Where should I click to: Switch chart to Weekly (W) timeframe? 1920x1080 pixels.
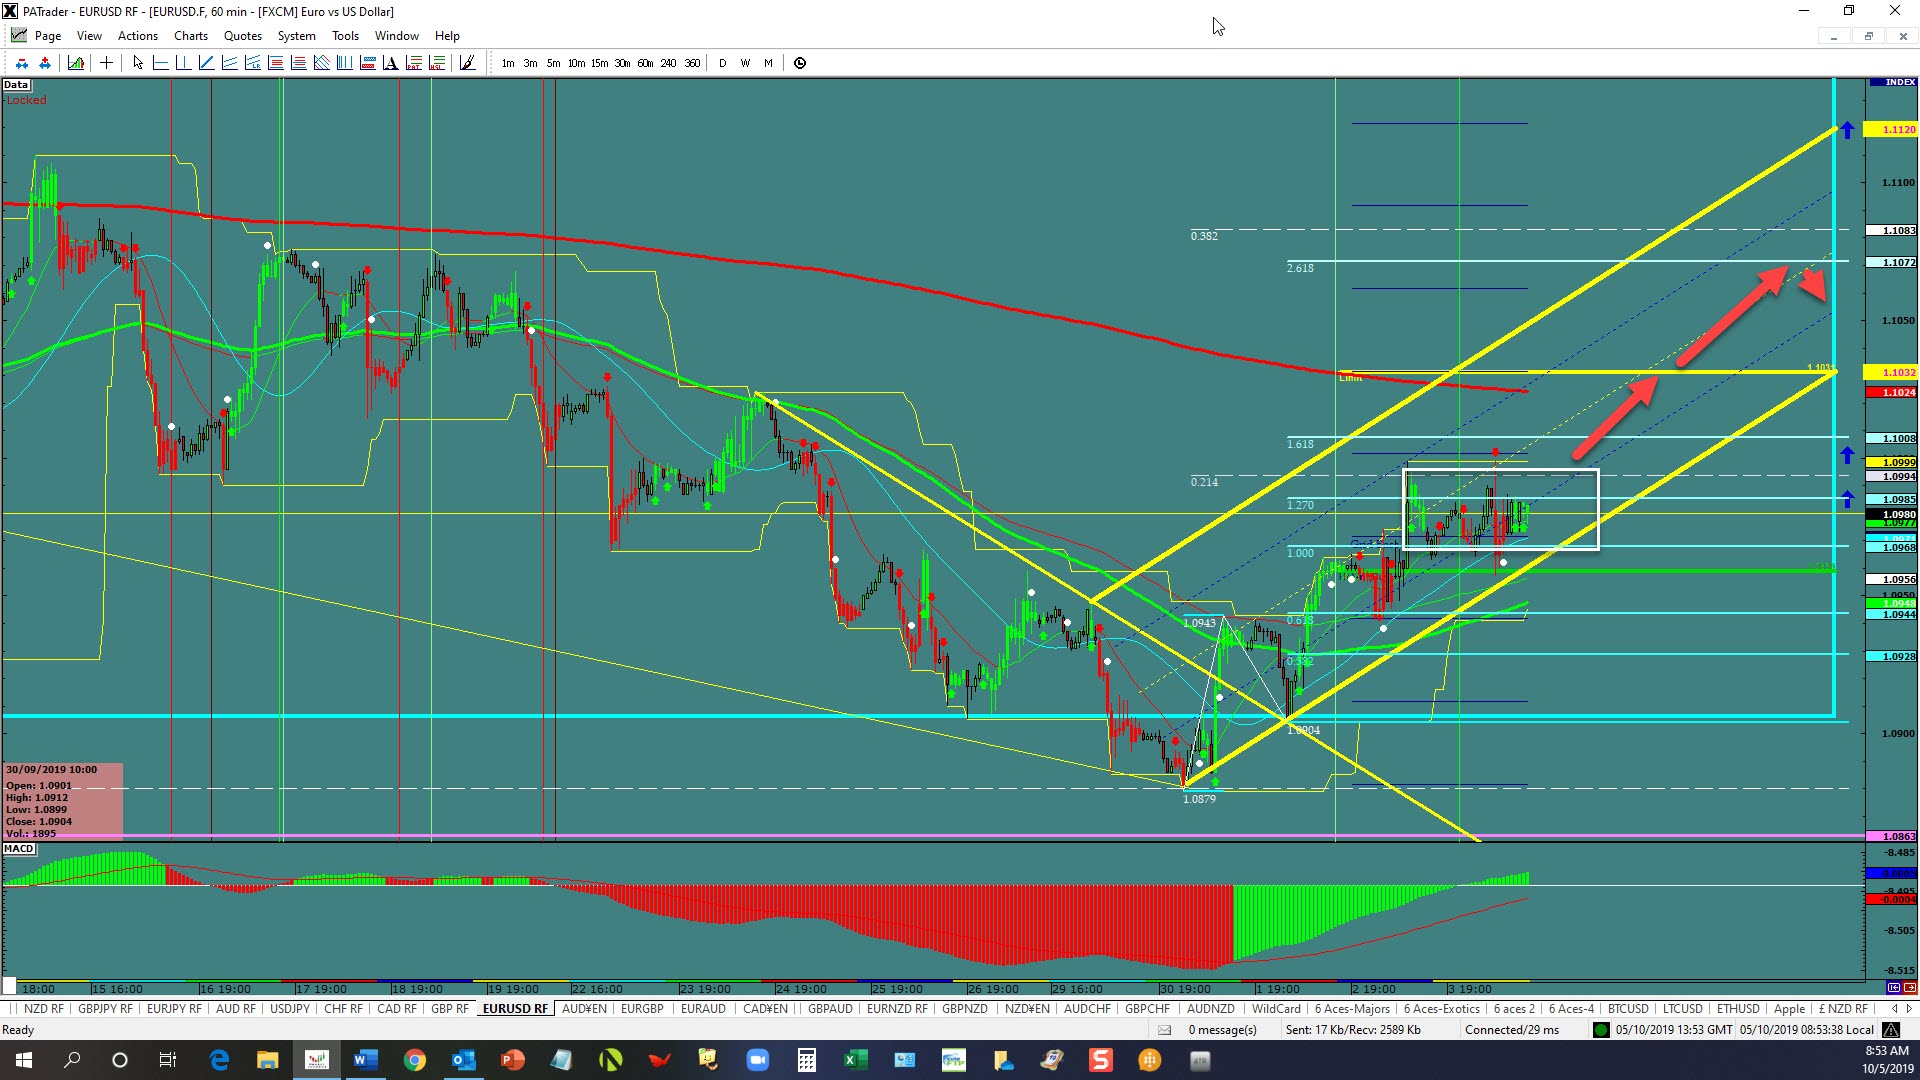point(745,63)
